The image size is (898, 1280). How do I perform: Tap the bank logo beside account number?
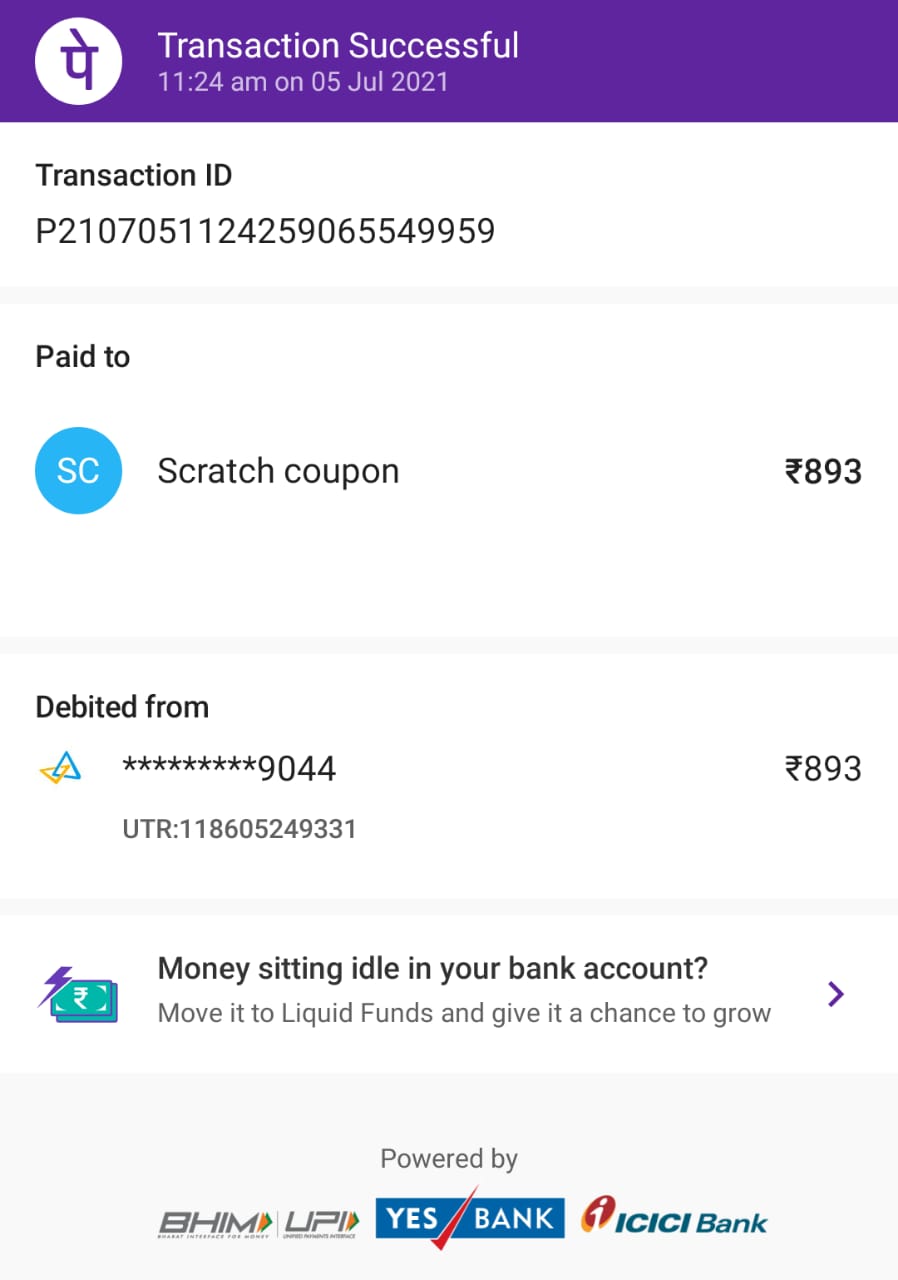(x=60, y=769)
